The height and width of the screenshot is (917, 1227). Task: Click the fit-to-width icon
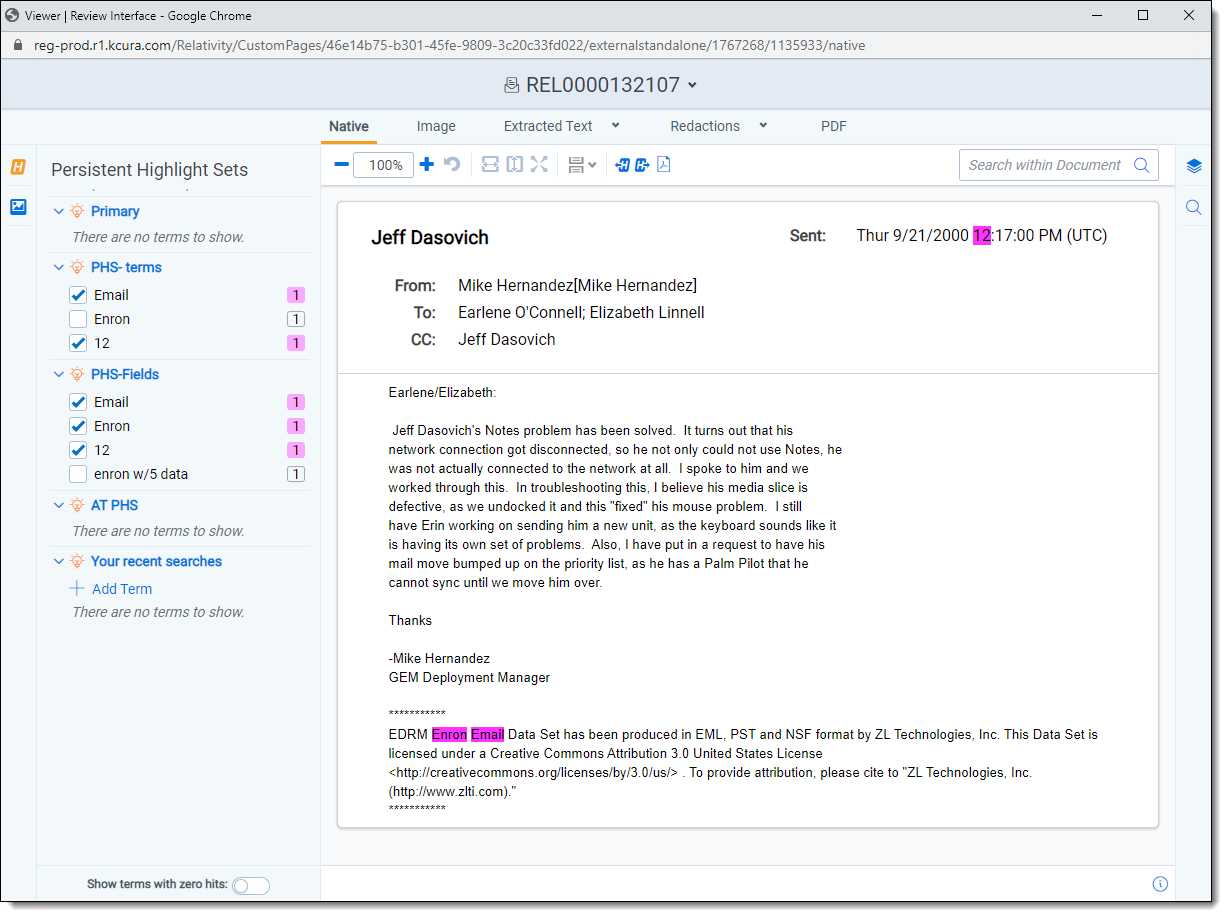490,165
